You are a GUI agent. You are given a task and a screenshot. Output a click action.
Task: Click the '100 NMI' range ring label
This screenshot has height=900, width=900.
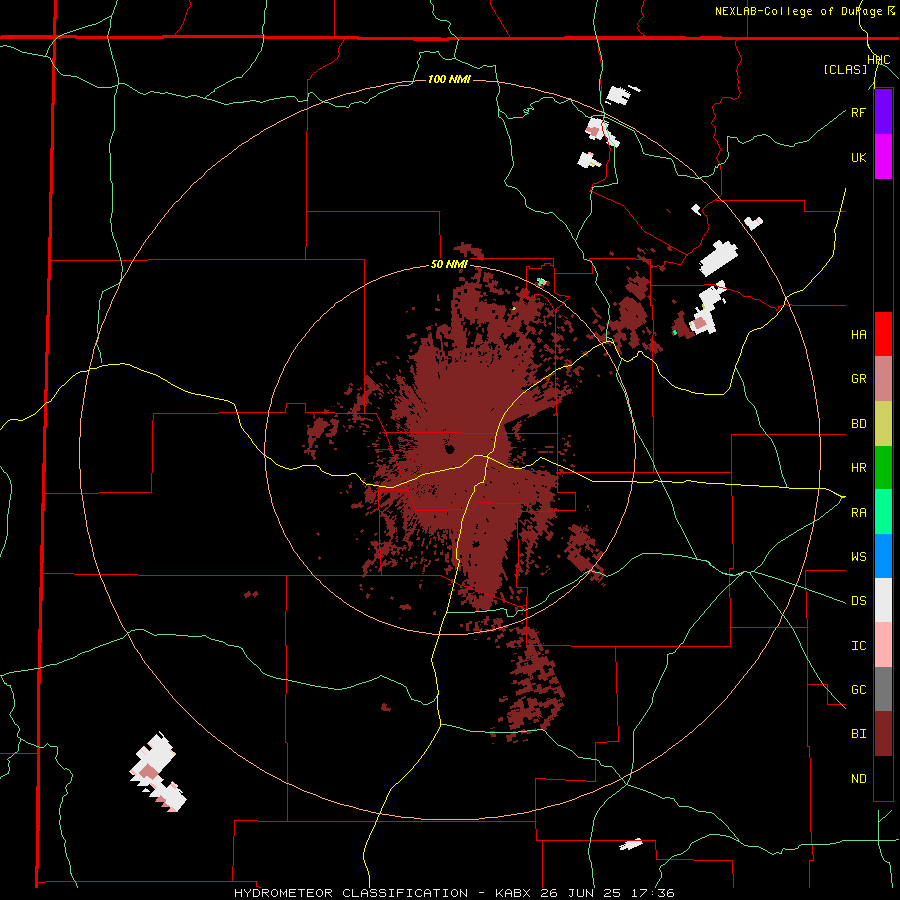449,79
